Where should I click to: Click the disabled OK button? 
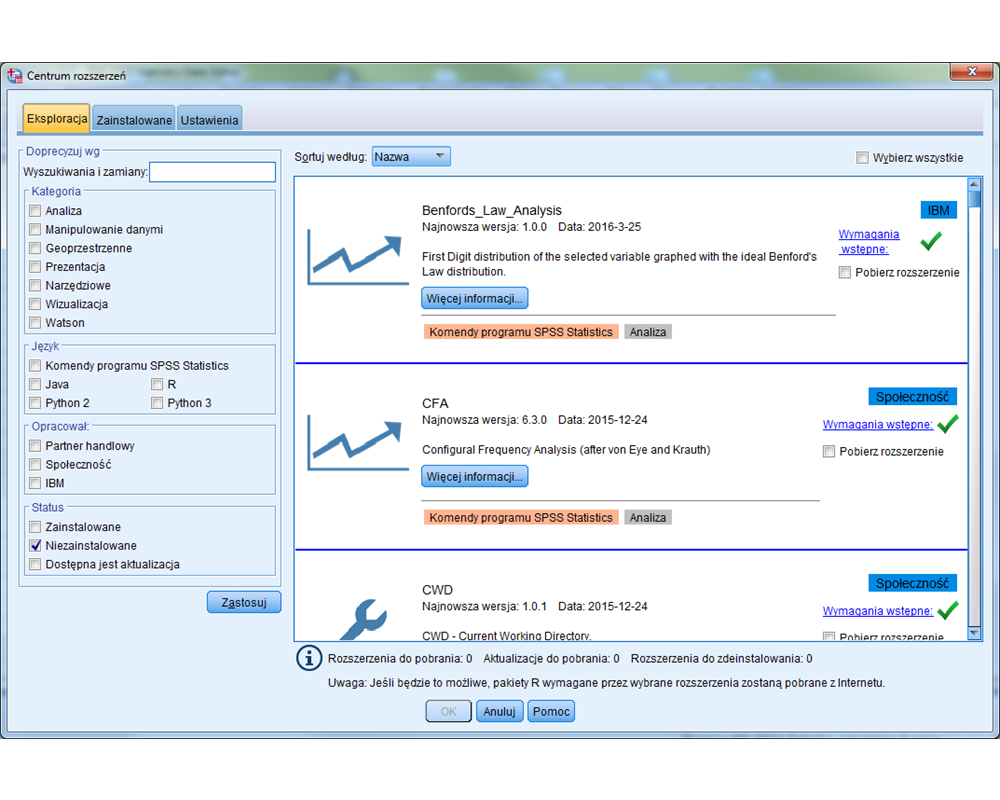tap(448, 711)
